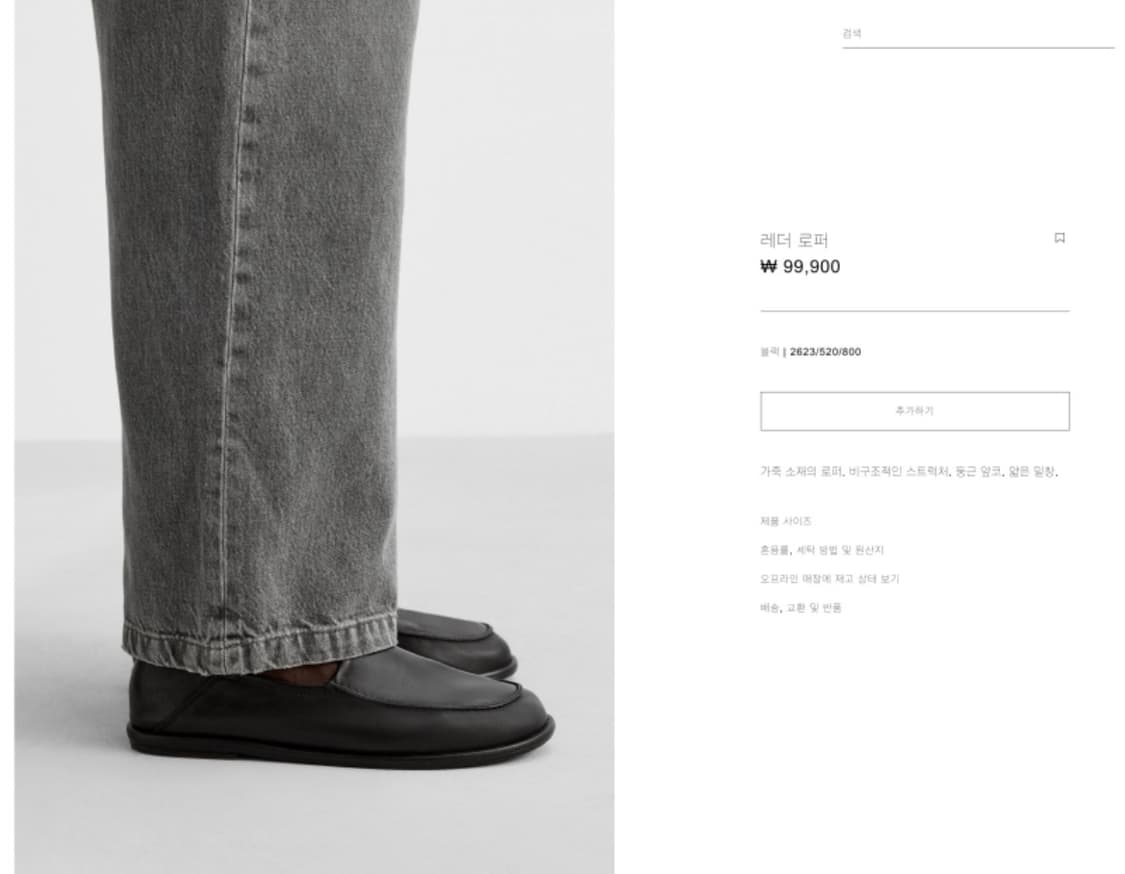Bookmark the 레더 로퍼 product
The image size is (1125, 874).
[x=1059, y=238]
